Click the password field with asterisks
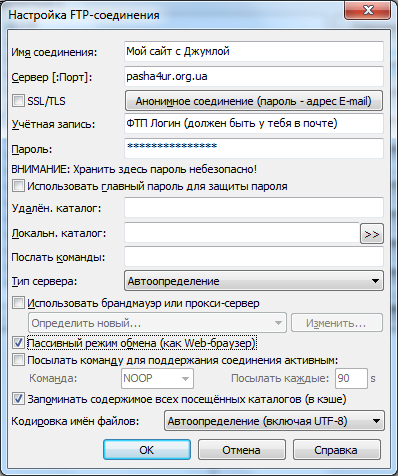Screen dimensions: 398x476 pyautogui.click(x=254, y=148)
